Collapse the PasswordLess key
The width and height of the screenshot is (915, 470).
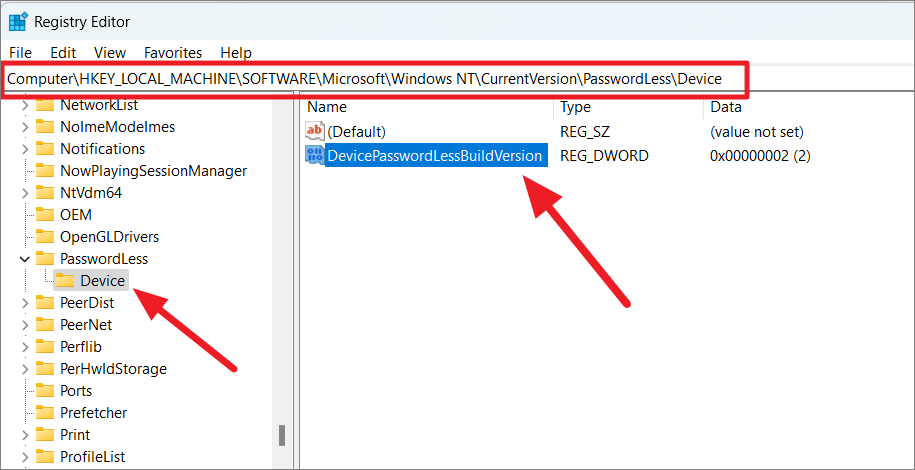[25, 259]
